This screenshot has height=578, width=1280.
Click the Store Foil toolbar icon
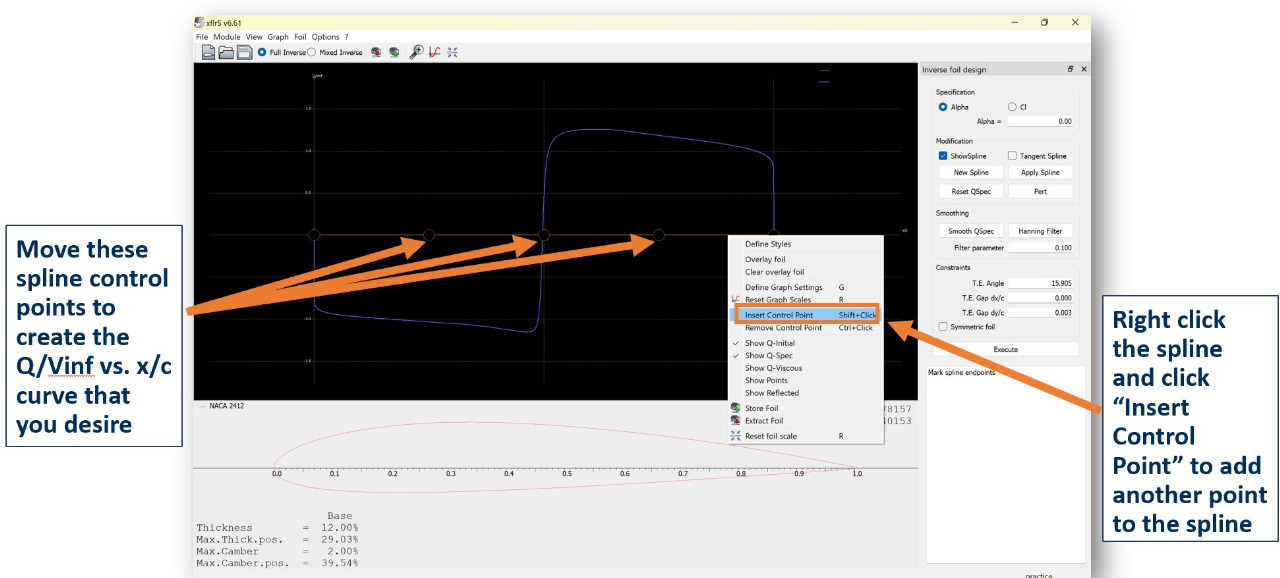(x=395, y=52)
